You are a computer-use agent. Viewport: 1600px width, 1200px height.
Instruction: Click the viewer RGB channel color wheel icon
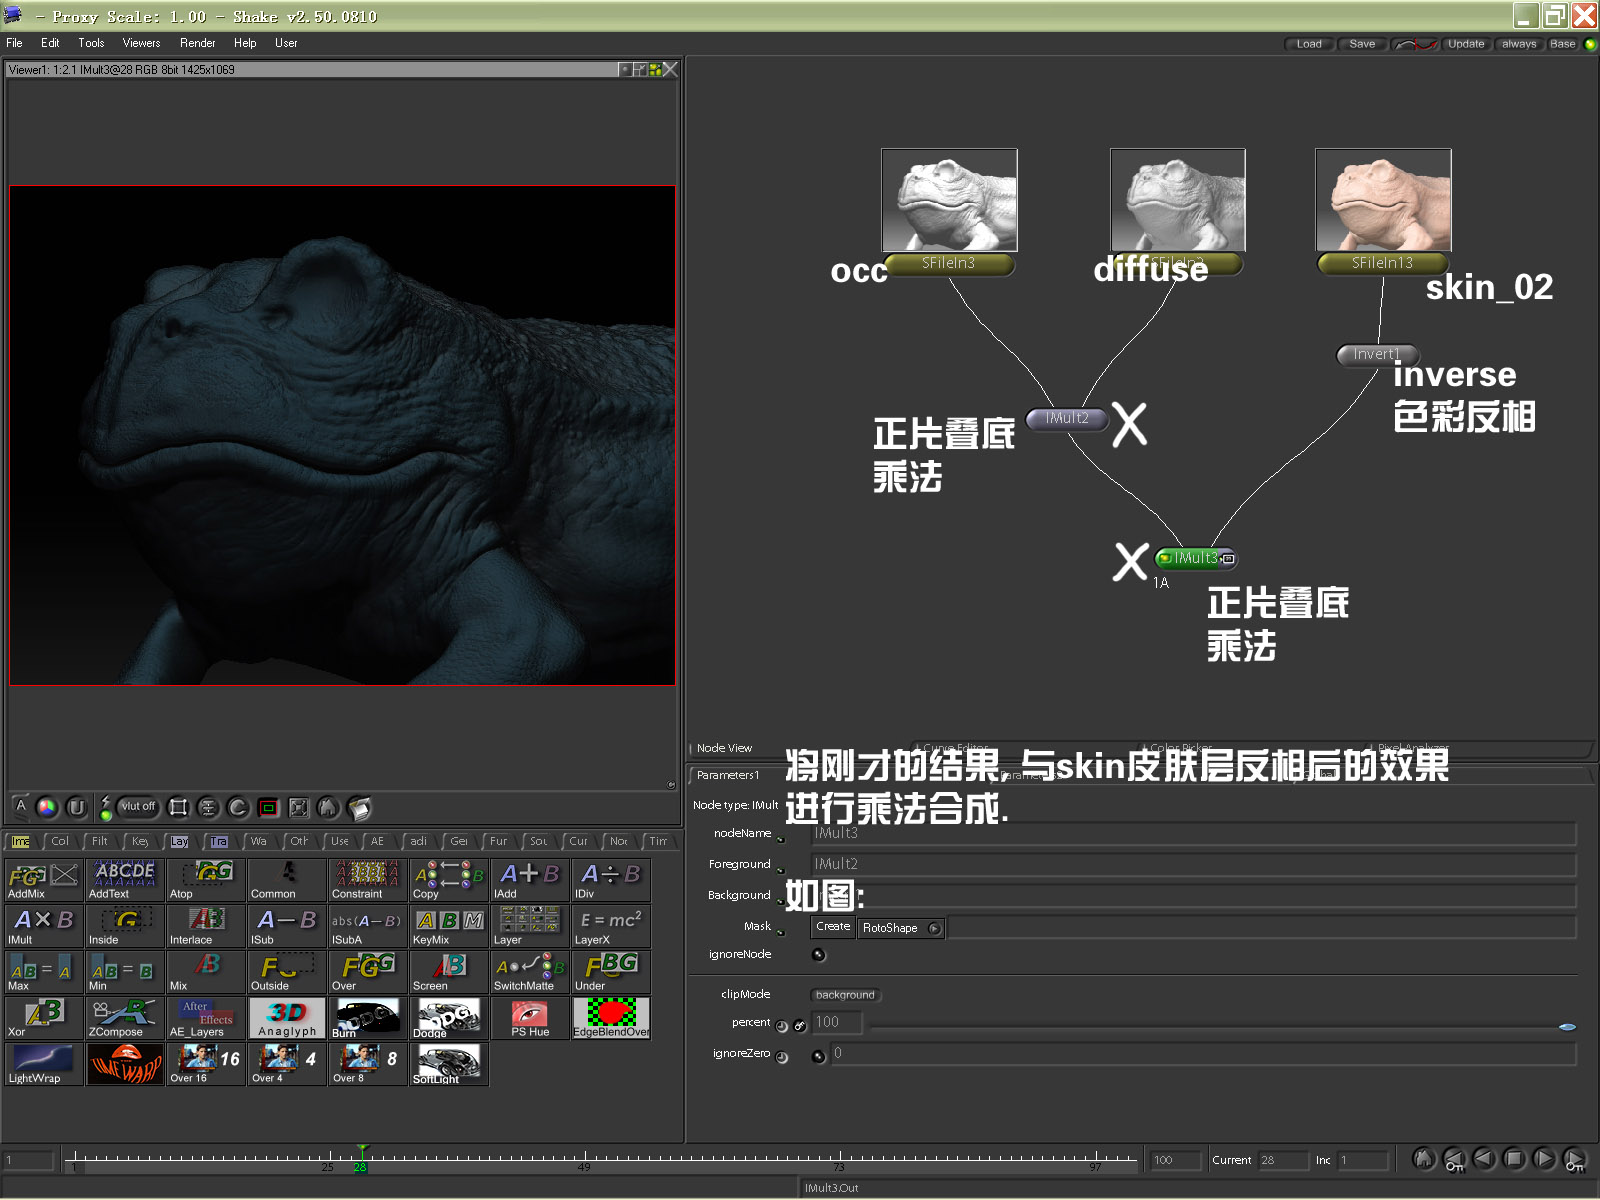click(x=47, y=807)
